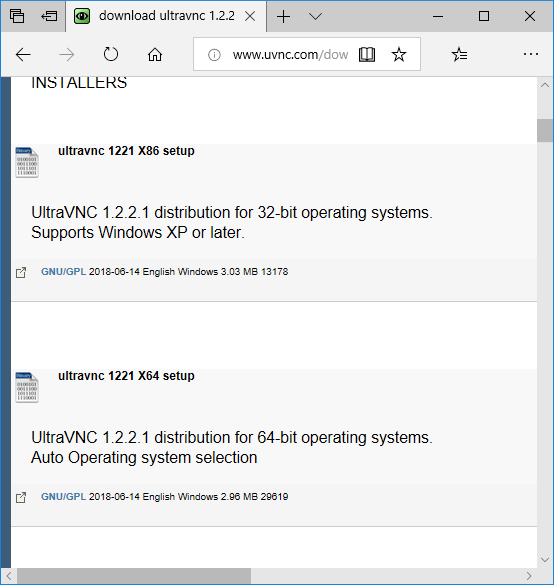Click the external link icon under X64 setup

(x=21, y=497)
